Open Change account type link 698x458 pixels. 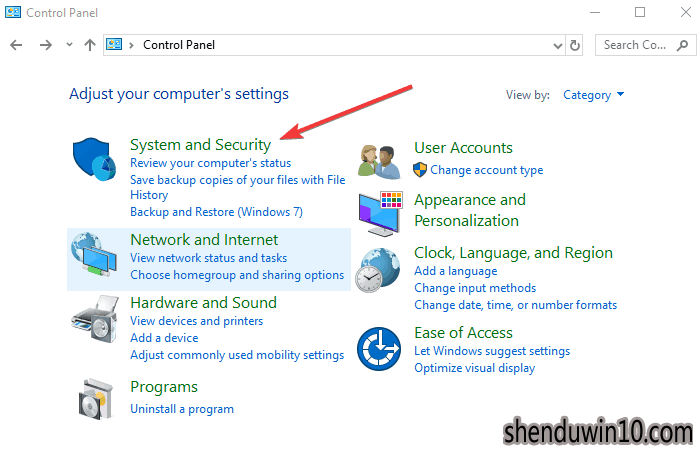point(487,170)
